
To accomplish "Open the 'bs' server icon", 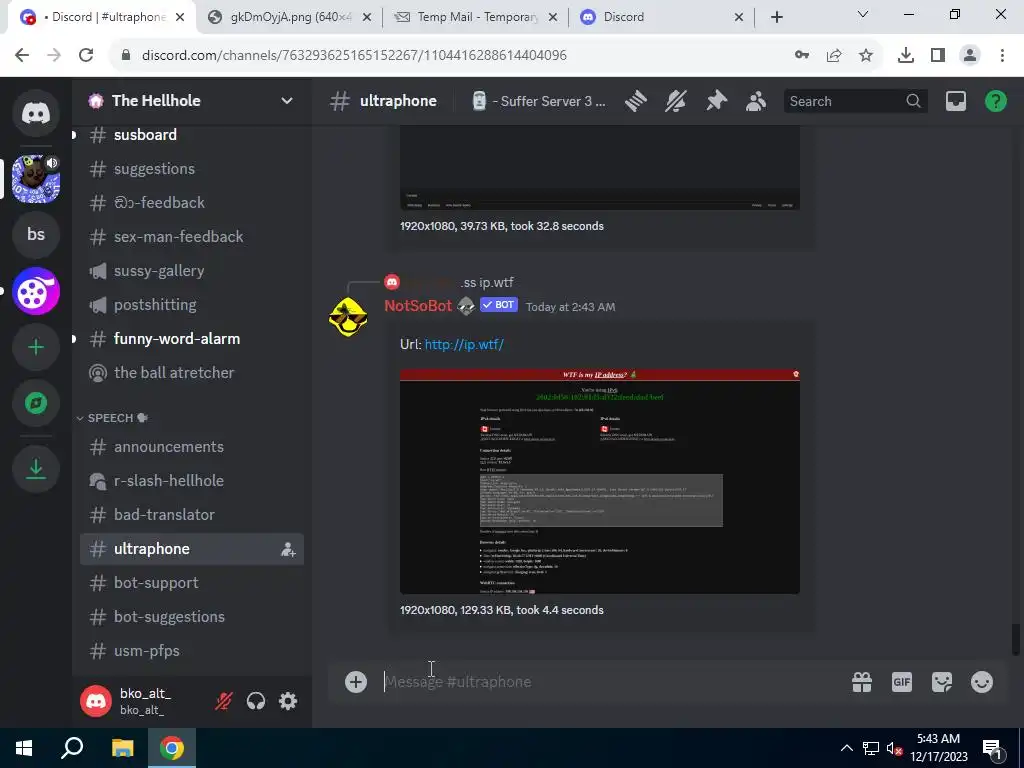I will [x=36, y=234].
